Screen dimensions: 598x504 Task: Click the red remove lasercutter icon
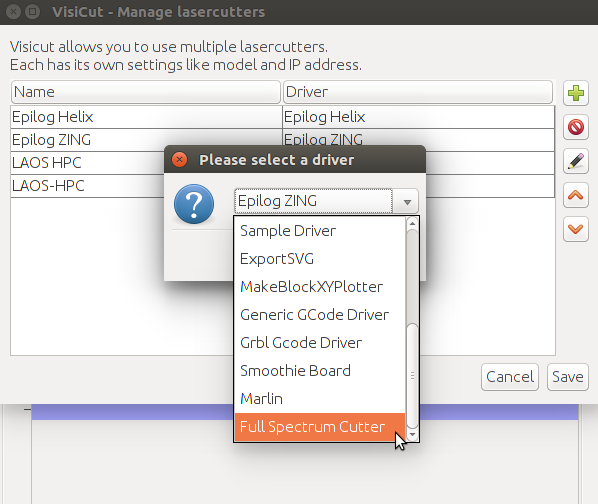click(x=575, y=127)
